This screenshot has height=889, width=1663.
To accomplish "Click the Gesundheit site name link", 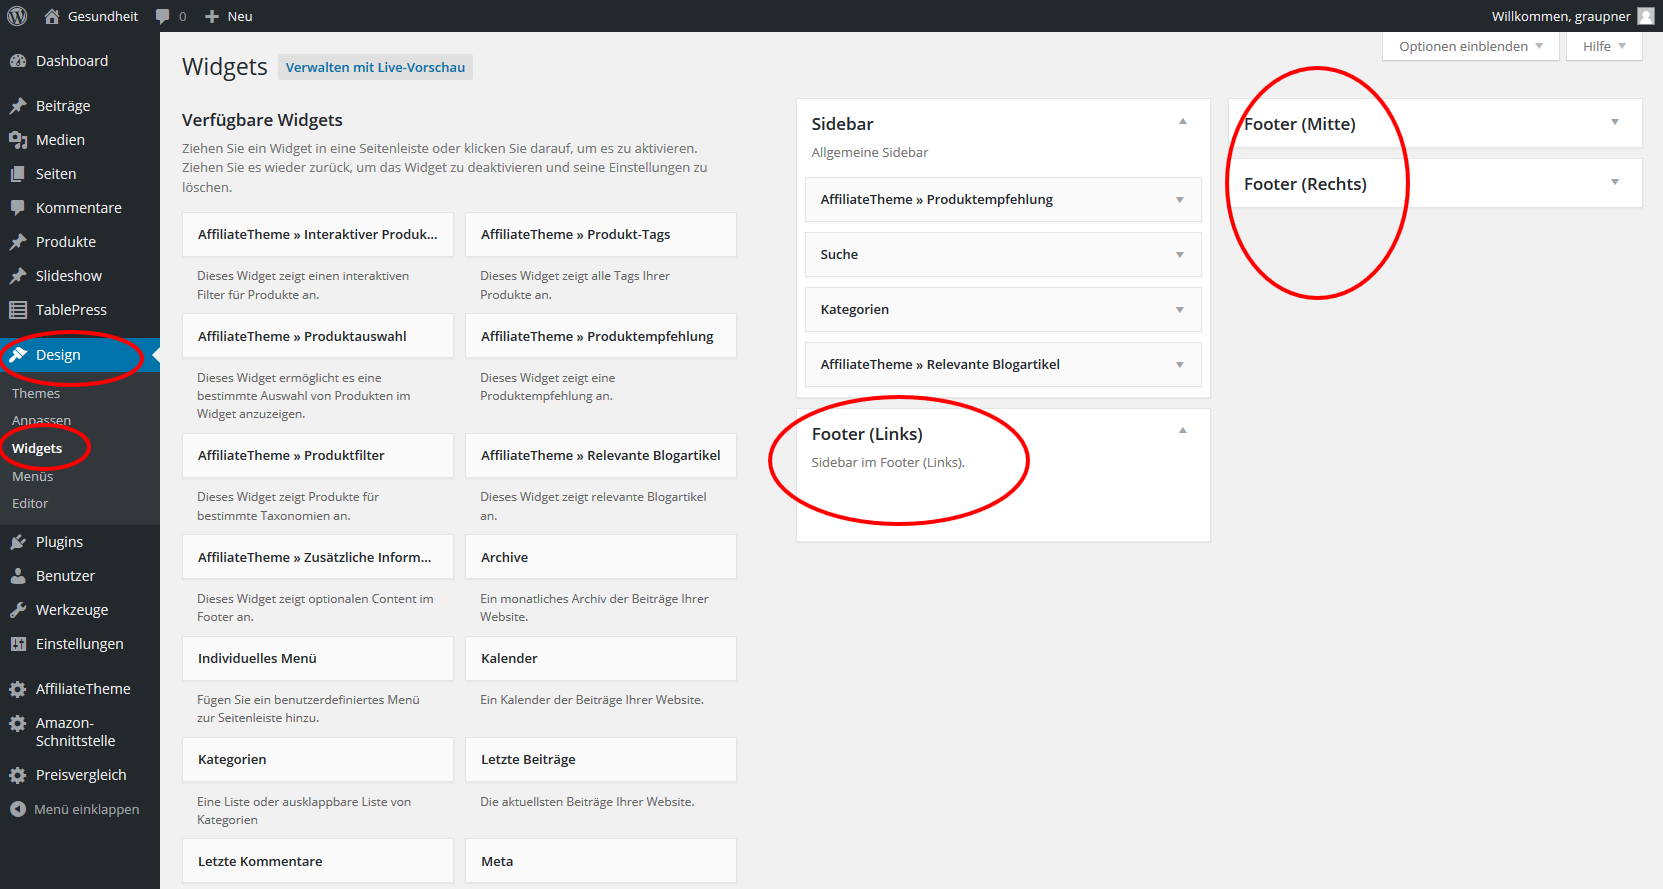I will pos(102,16).
